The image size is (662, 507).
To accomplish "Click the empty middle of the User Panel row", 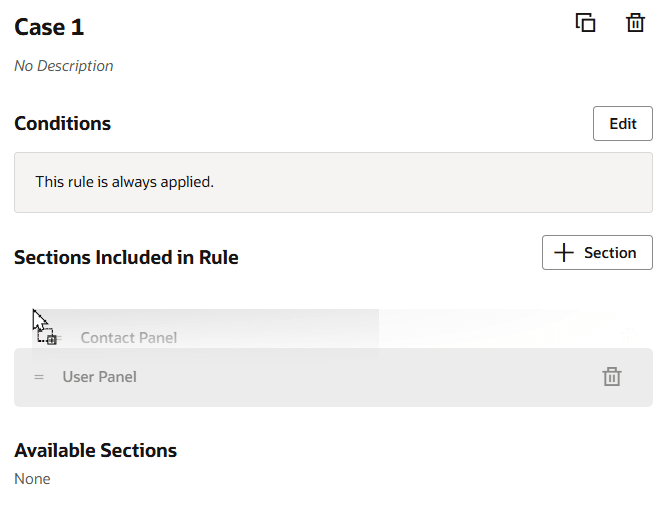I will tap(350, 377).
